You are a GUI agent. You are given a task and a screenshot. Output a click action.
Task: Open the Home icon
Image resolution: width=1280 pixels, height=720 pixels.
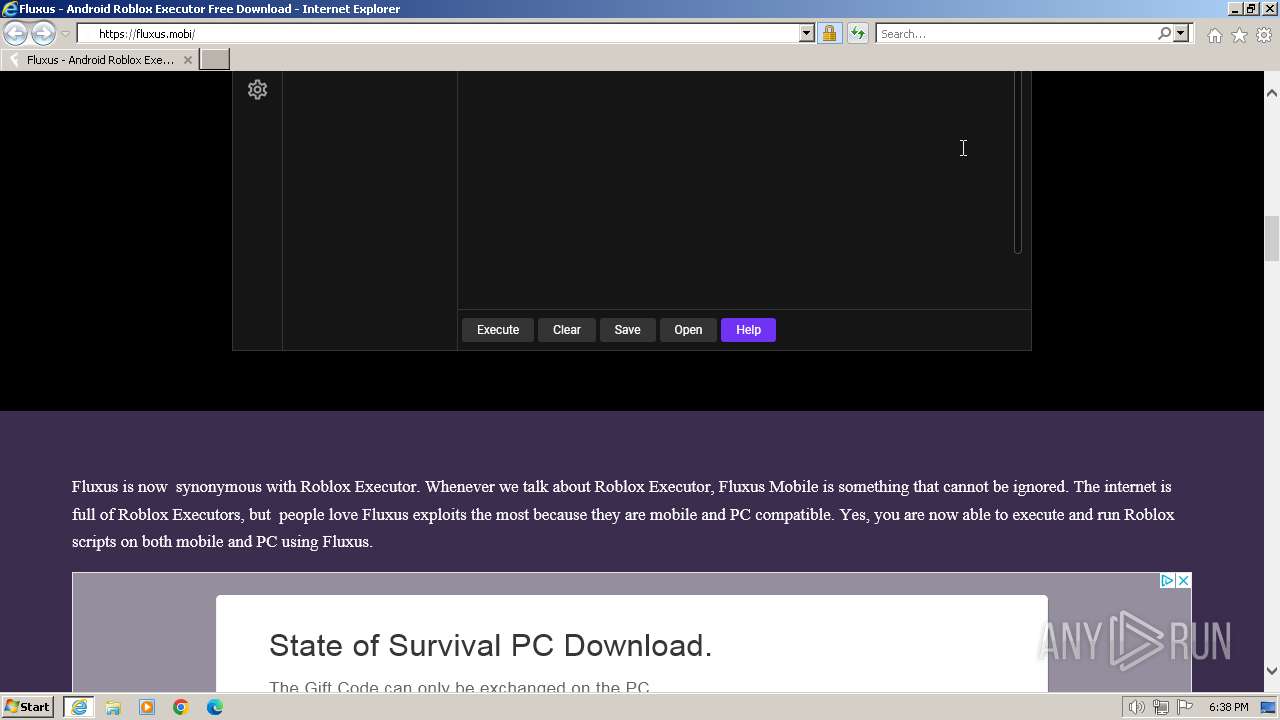[x=1214, y=35]
